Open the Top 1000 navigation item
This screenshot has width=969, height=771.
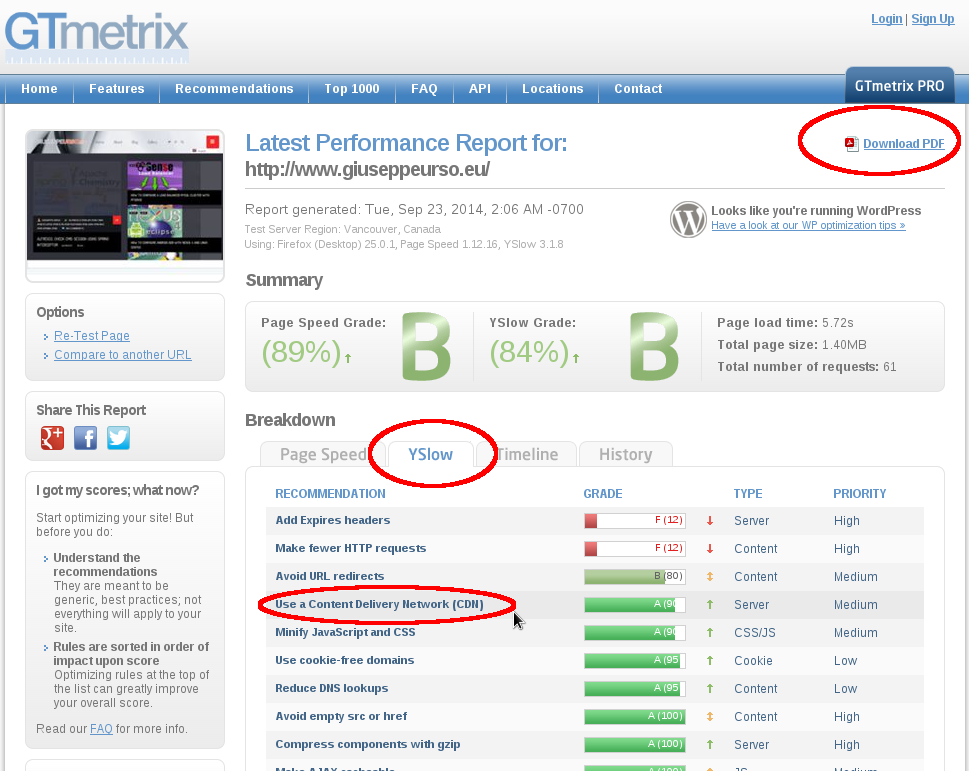[352, 89]
